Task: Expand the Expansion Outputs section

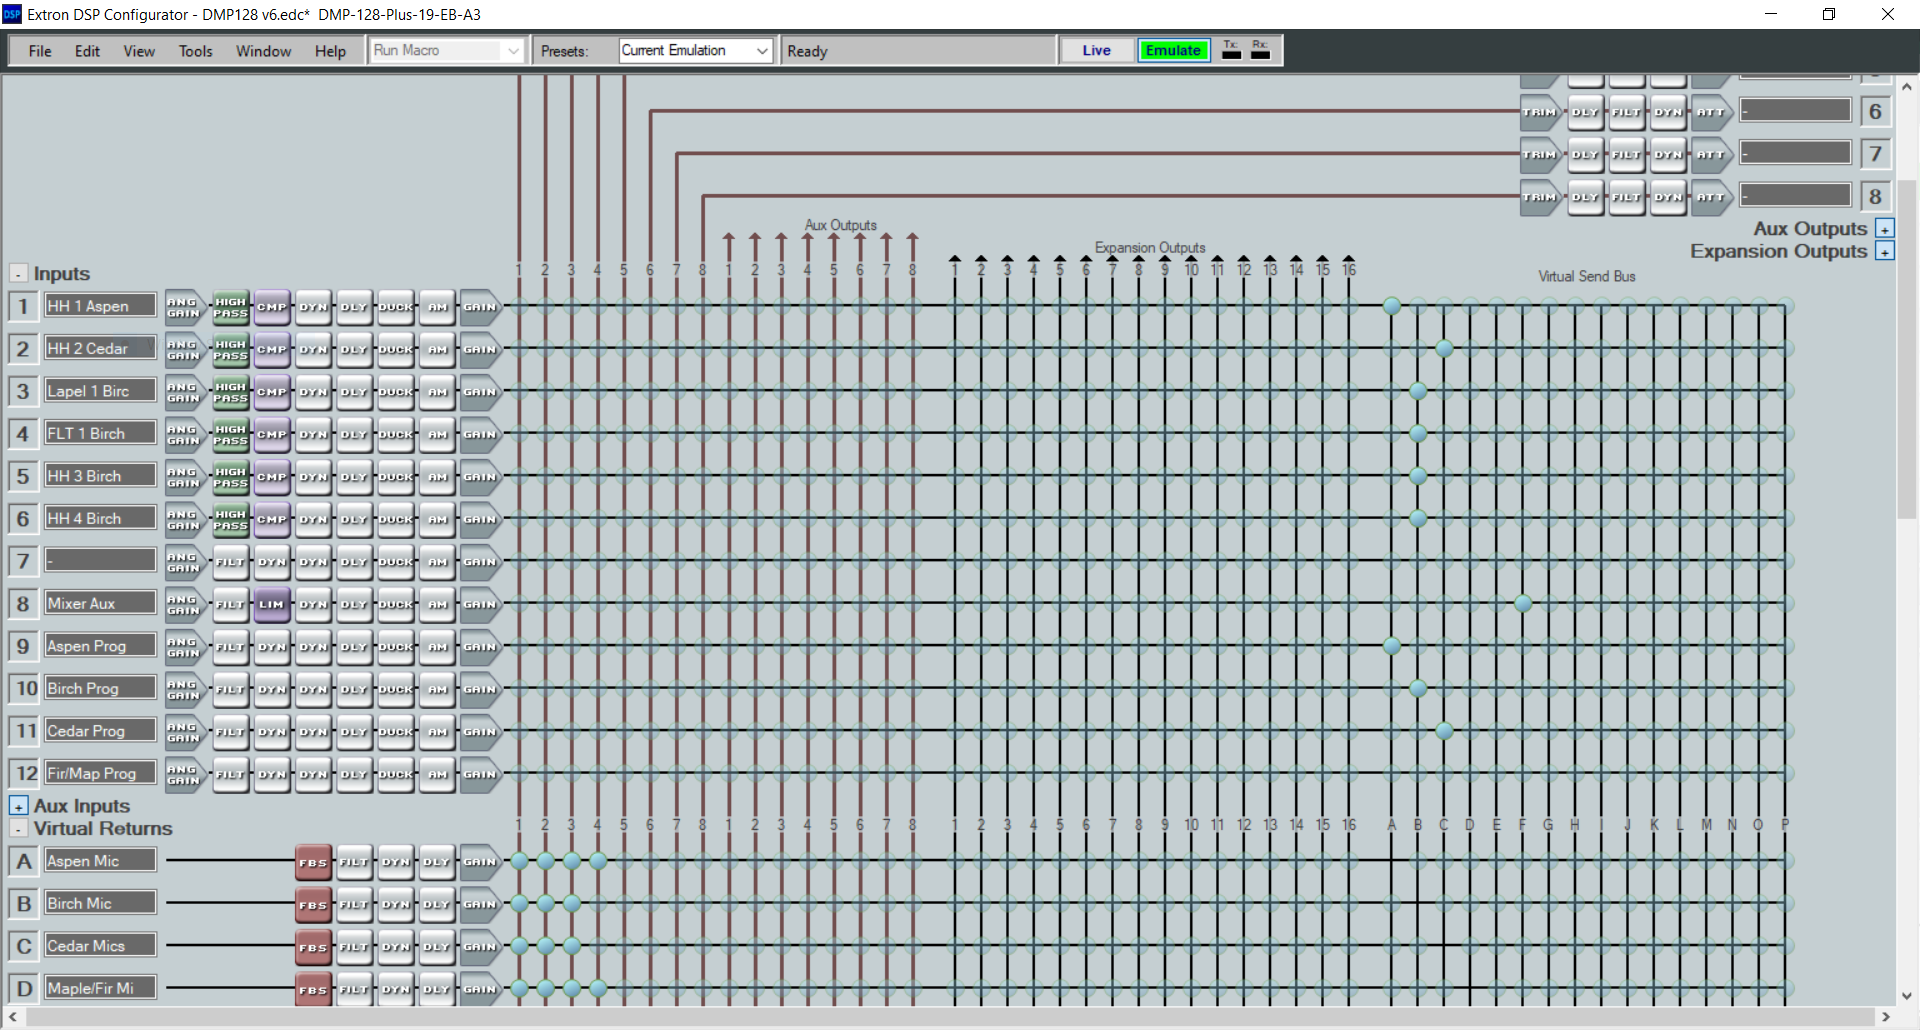Action: [x=1885, y=252]
